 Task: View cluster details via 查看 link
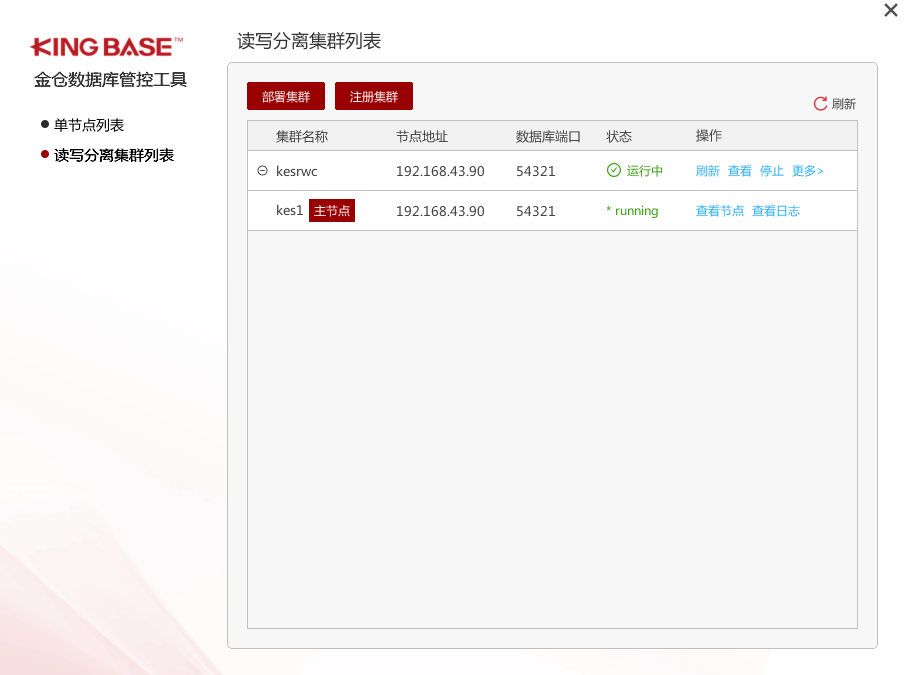point(739,170)
